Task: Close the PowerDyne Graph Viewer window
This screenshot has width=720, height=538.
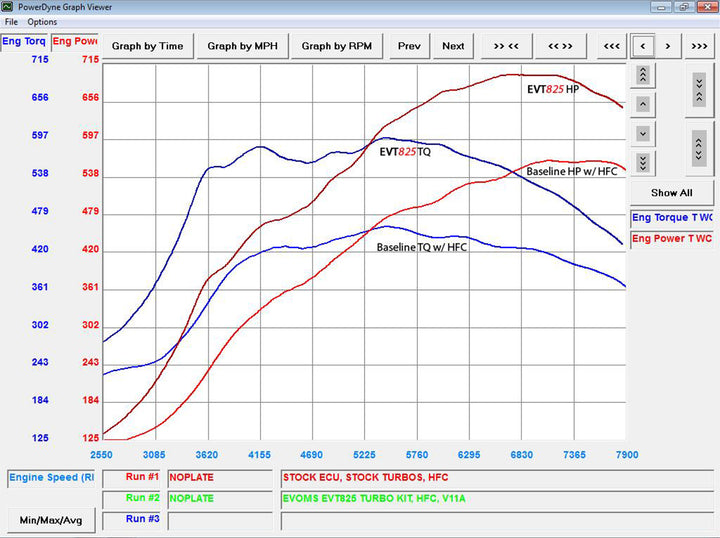Action: click(x=707, y=7)
